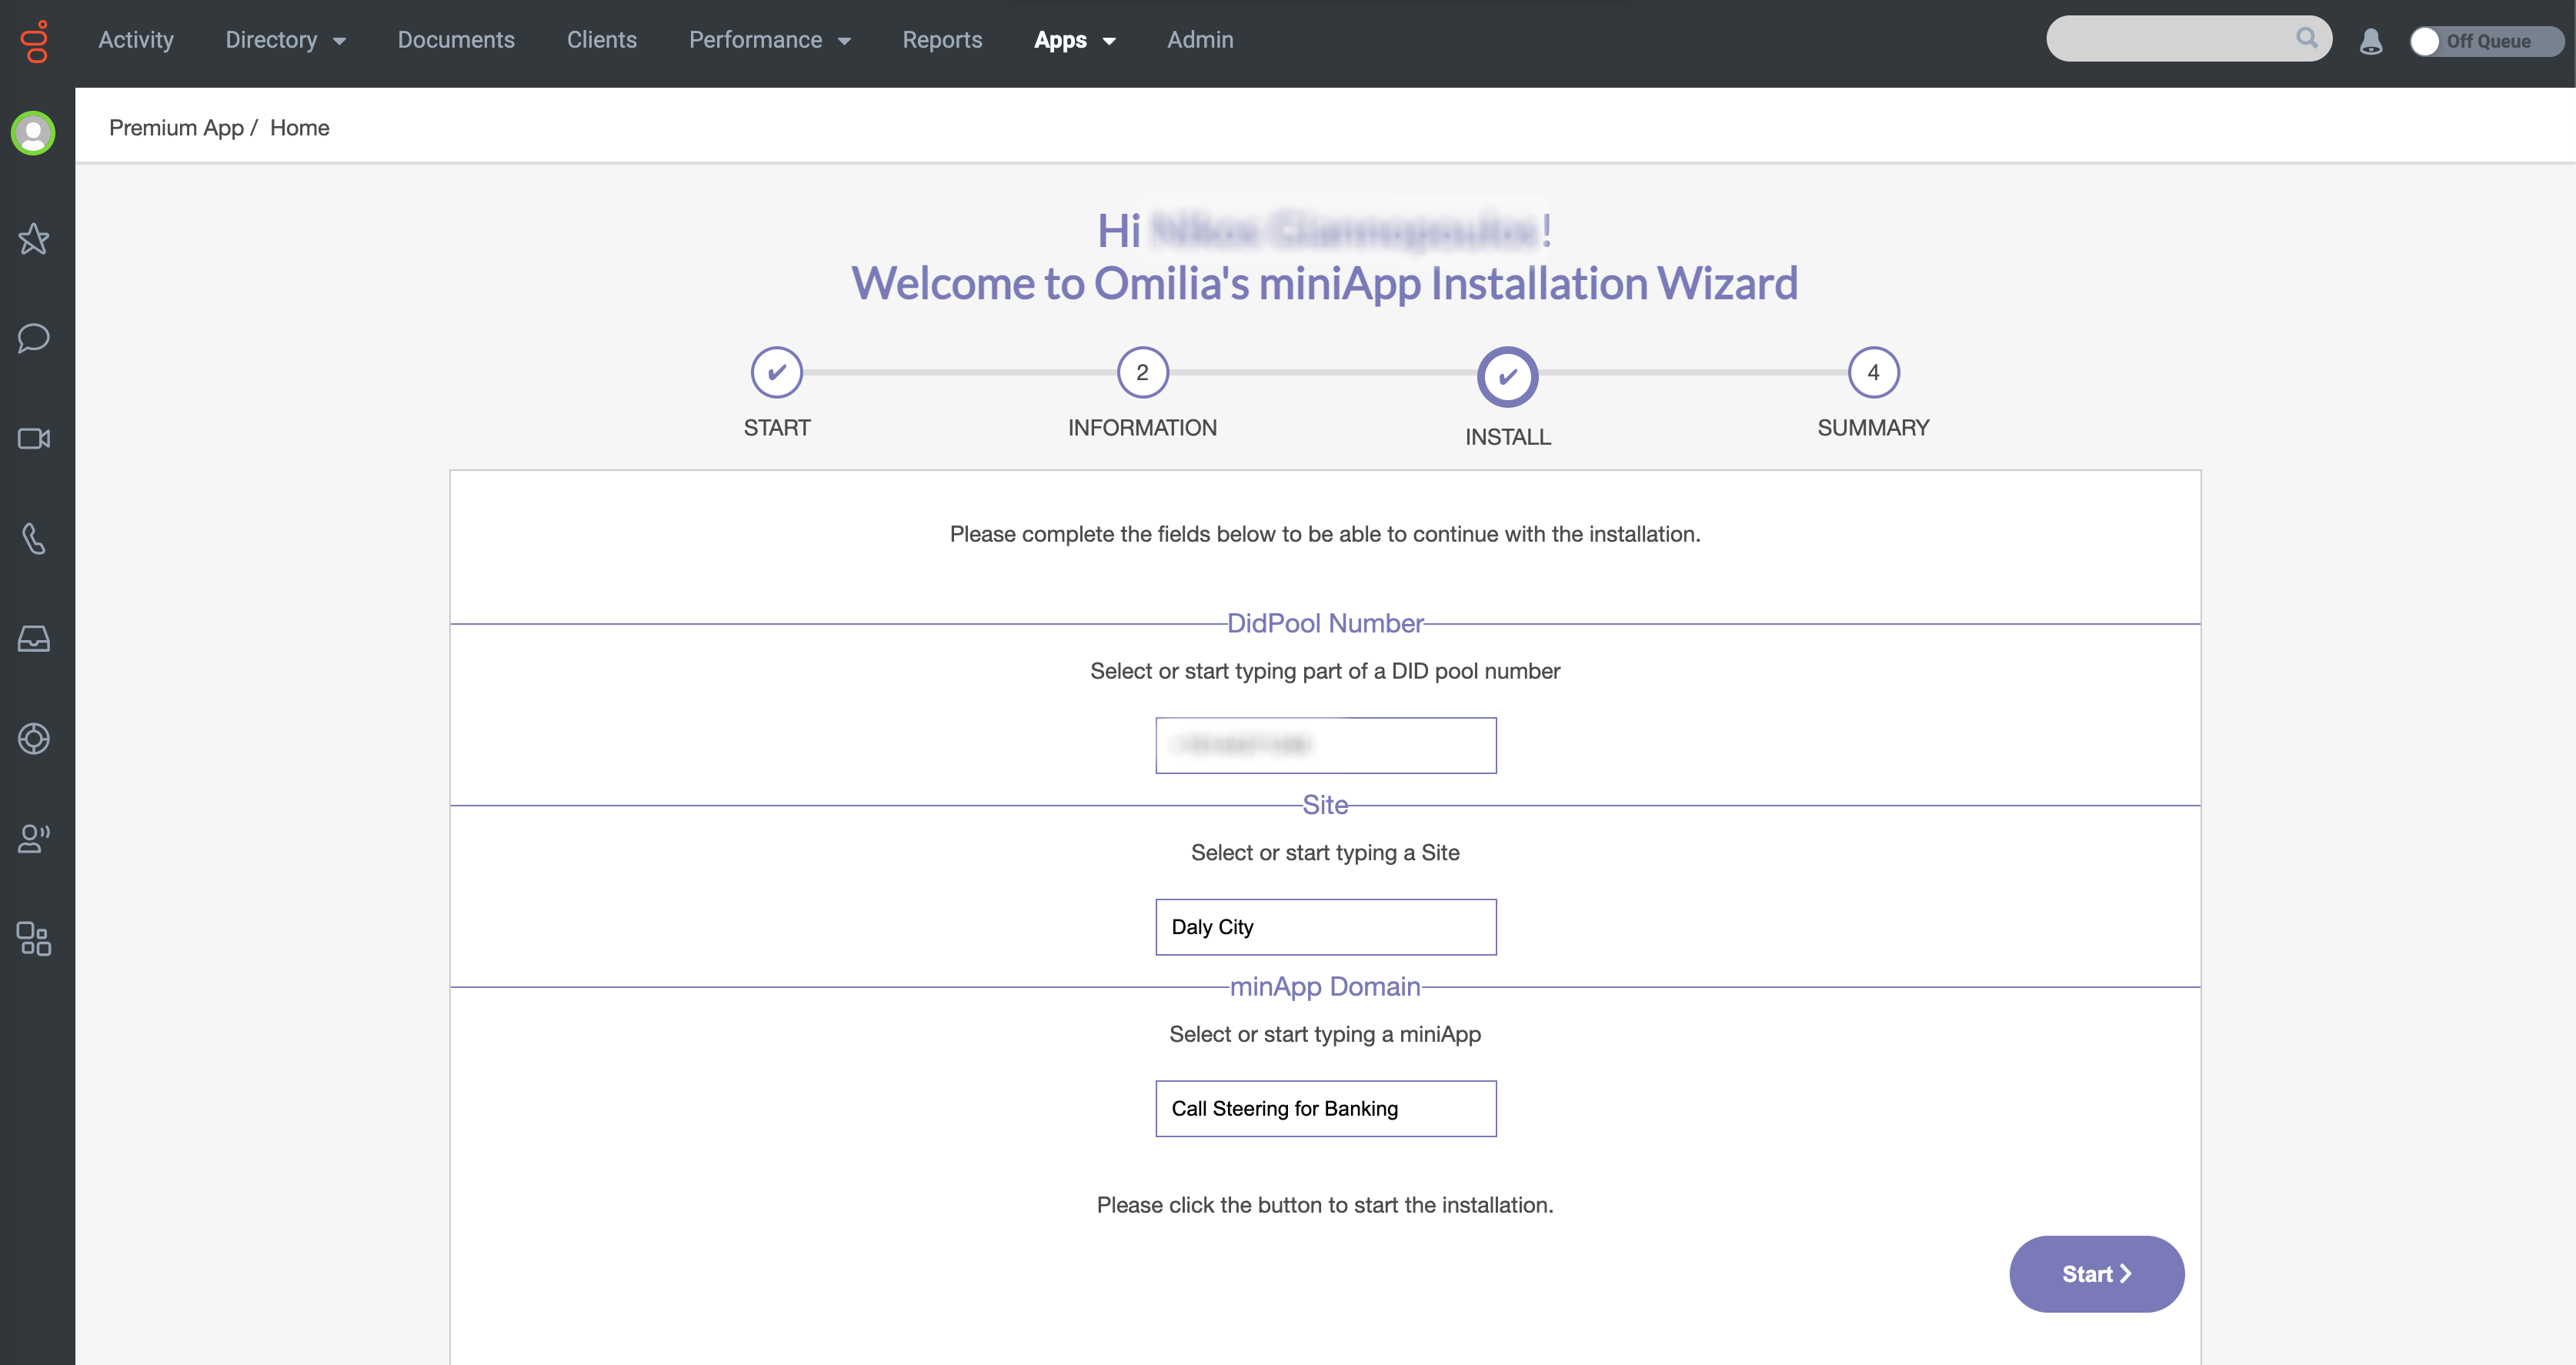Image resolution: width=2576 pixels, height=1365 pixels.
Task: Open the Documents menu item
Action: 456,40
